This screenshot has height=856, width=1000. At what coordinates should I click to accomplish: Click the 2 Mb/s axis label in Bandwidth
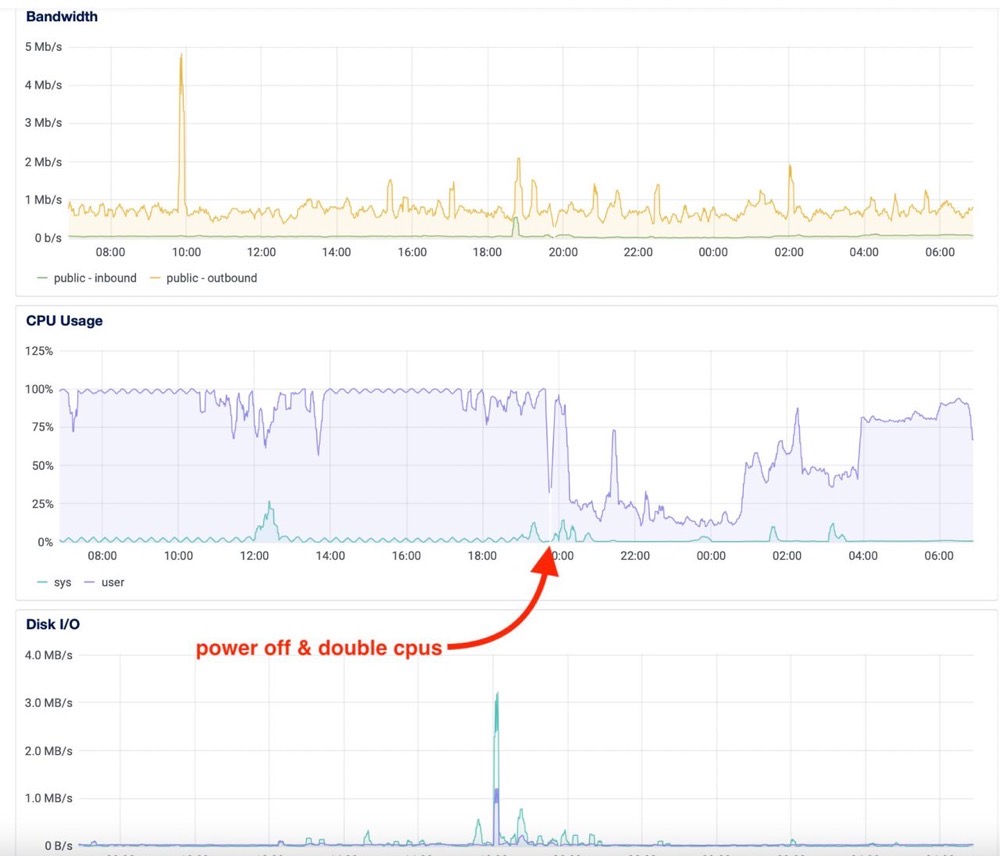(x=43, y=162)
